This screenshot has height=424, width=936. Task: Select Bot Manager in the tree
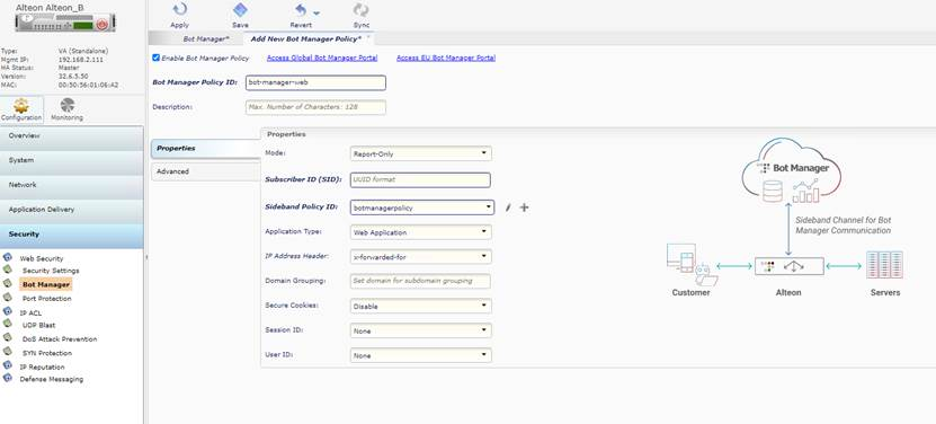pos(46,285)
